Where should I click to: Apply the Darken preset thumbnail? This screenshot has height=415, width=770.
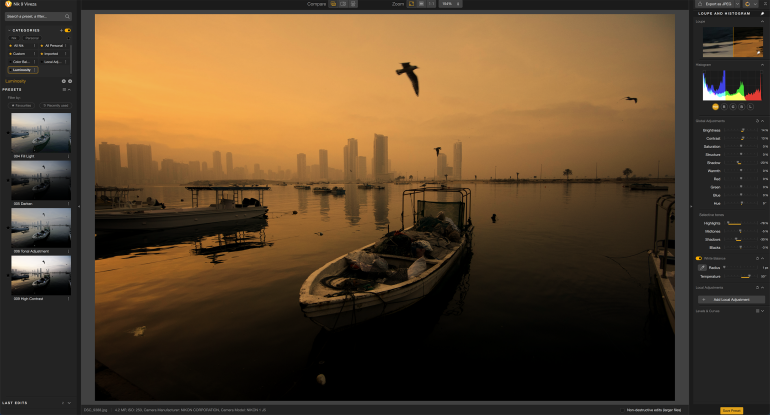(x=41, y=180)
